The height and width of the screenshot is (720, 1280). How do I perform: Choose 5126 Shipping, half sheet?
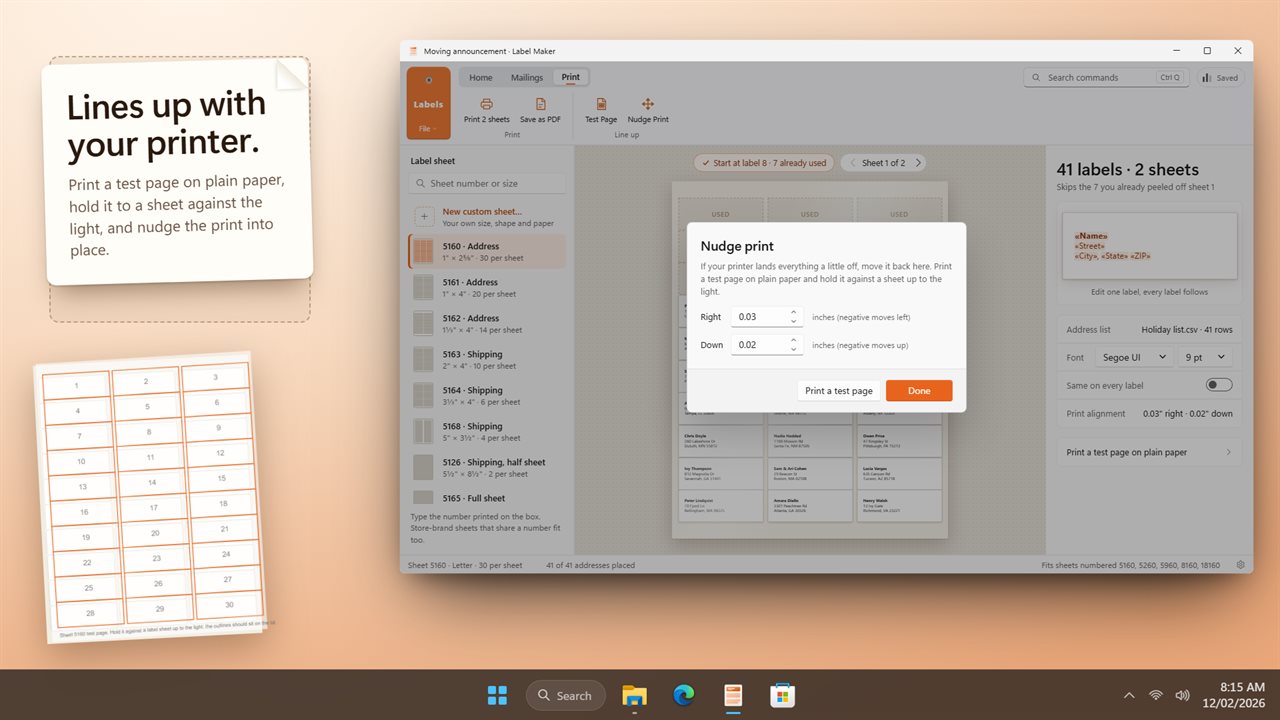pyautogui.click(x=487, y=468)
